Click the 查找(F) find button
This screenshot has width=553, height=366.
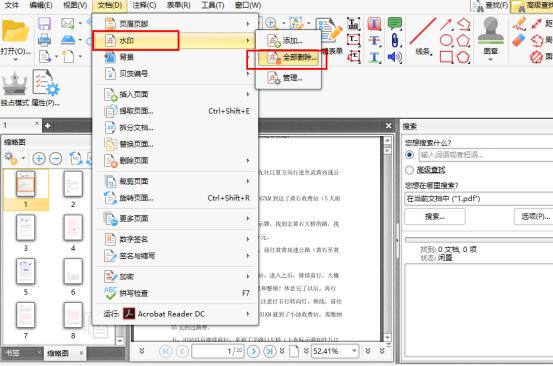tap(490, 6)
